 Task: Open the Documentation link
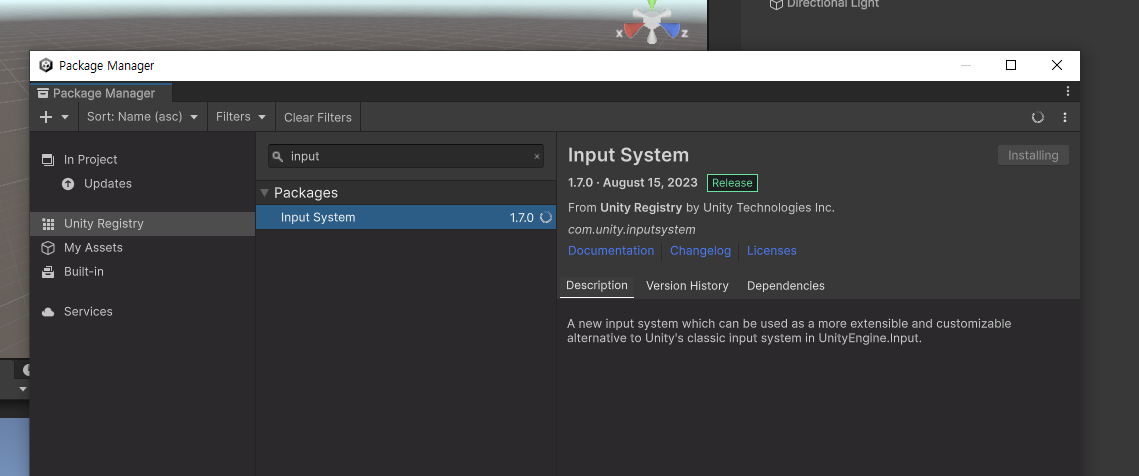(611, 250)
